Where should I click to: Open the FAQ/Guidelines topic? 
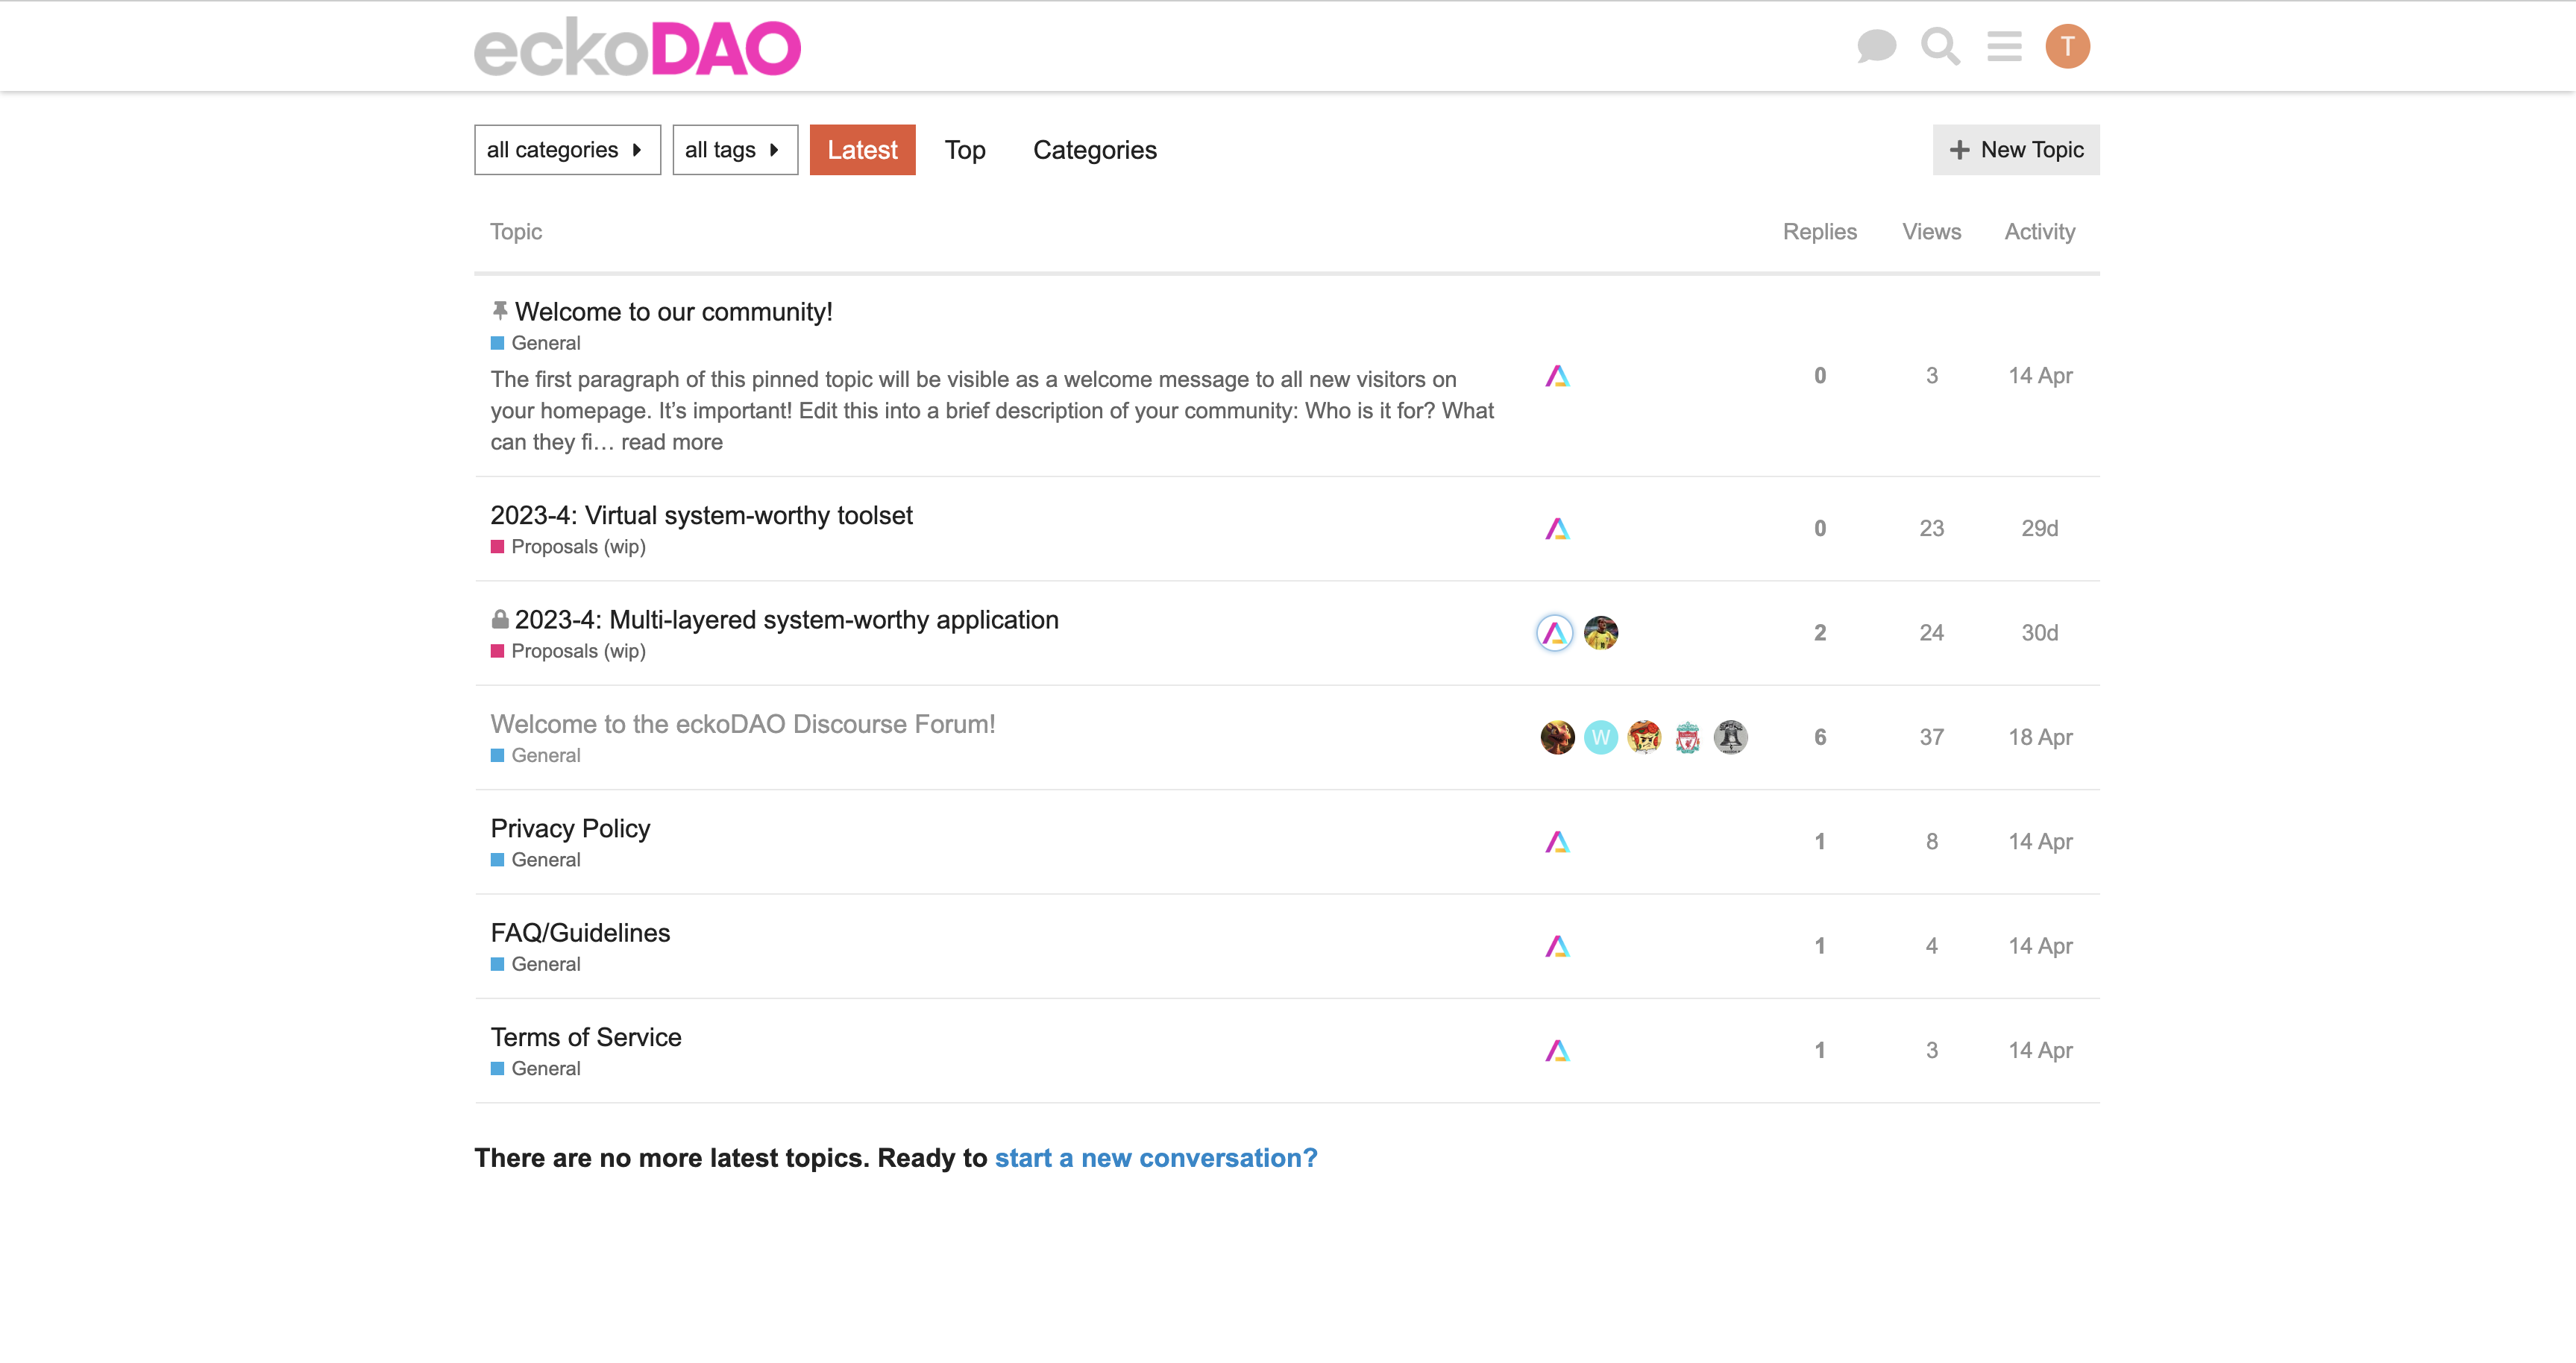point(580,933)
